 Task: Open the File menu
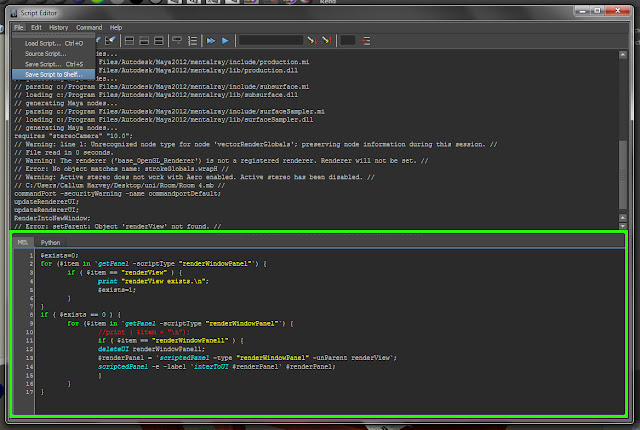click(x=18, y=28)
